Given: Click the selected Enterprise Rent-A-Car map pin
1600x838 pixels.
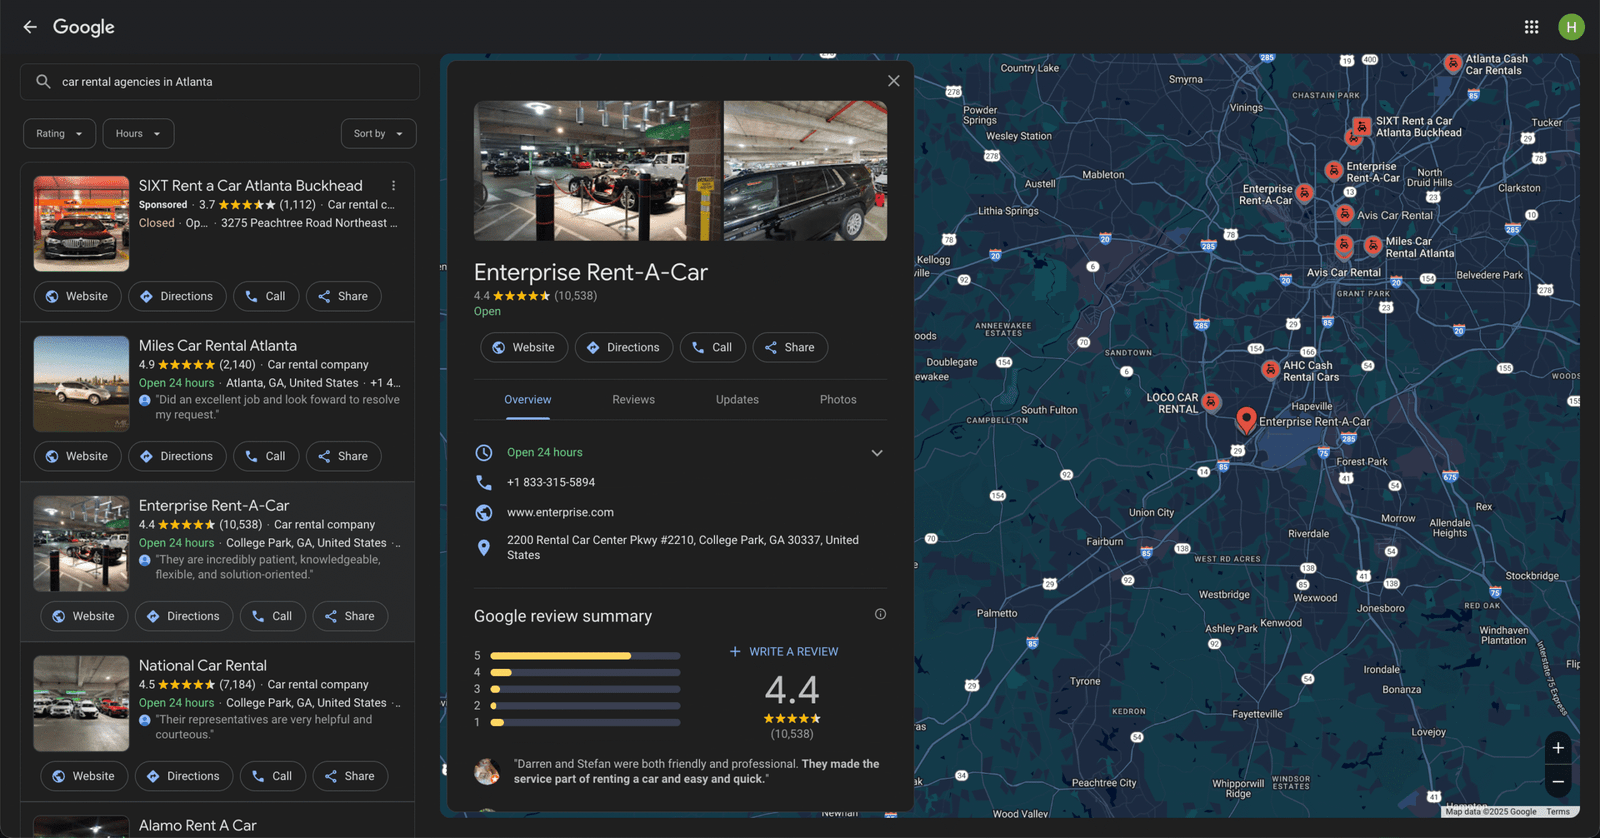Looking at the screenshot, I should click(1246, 419).
